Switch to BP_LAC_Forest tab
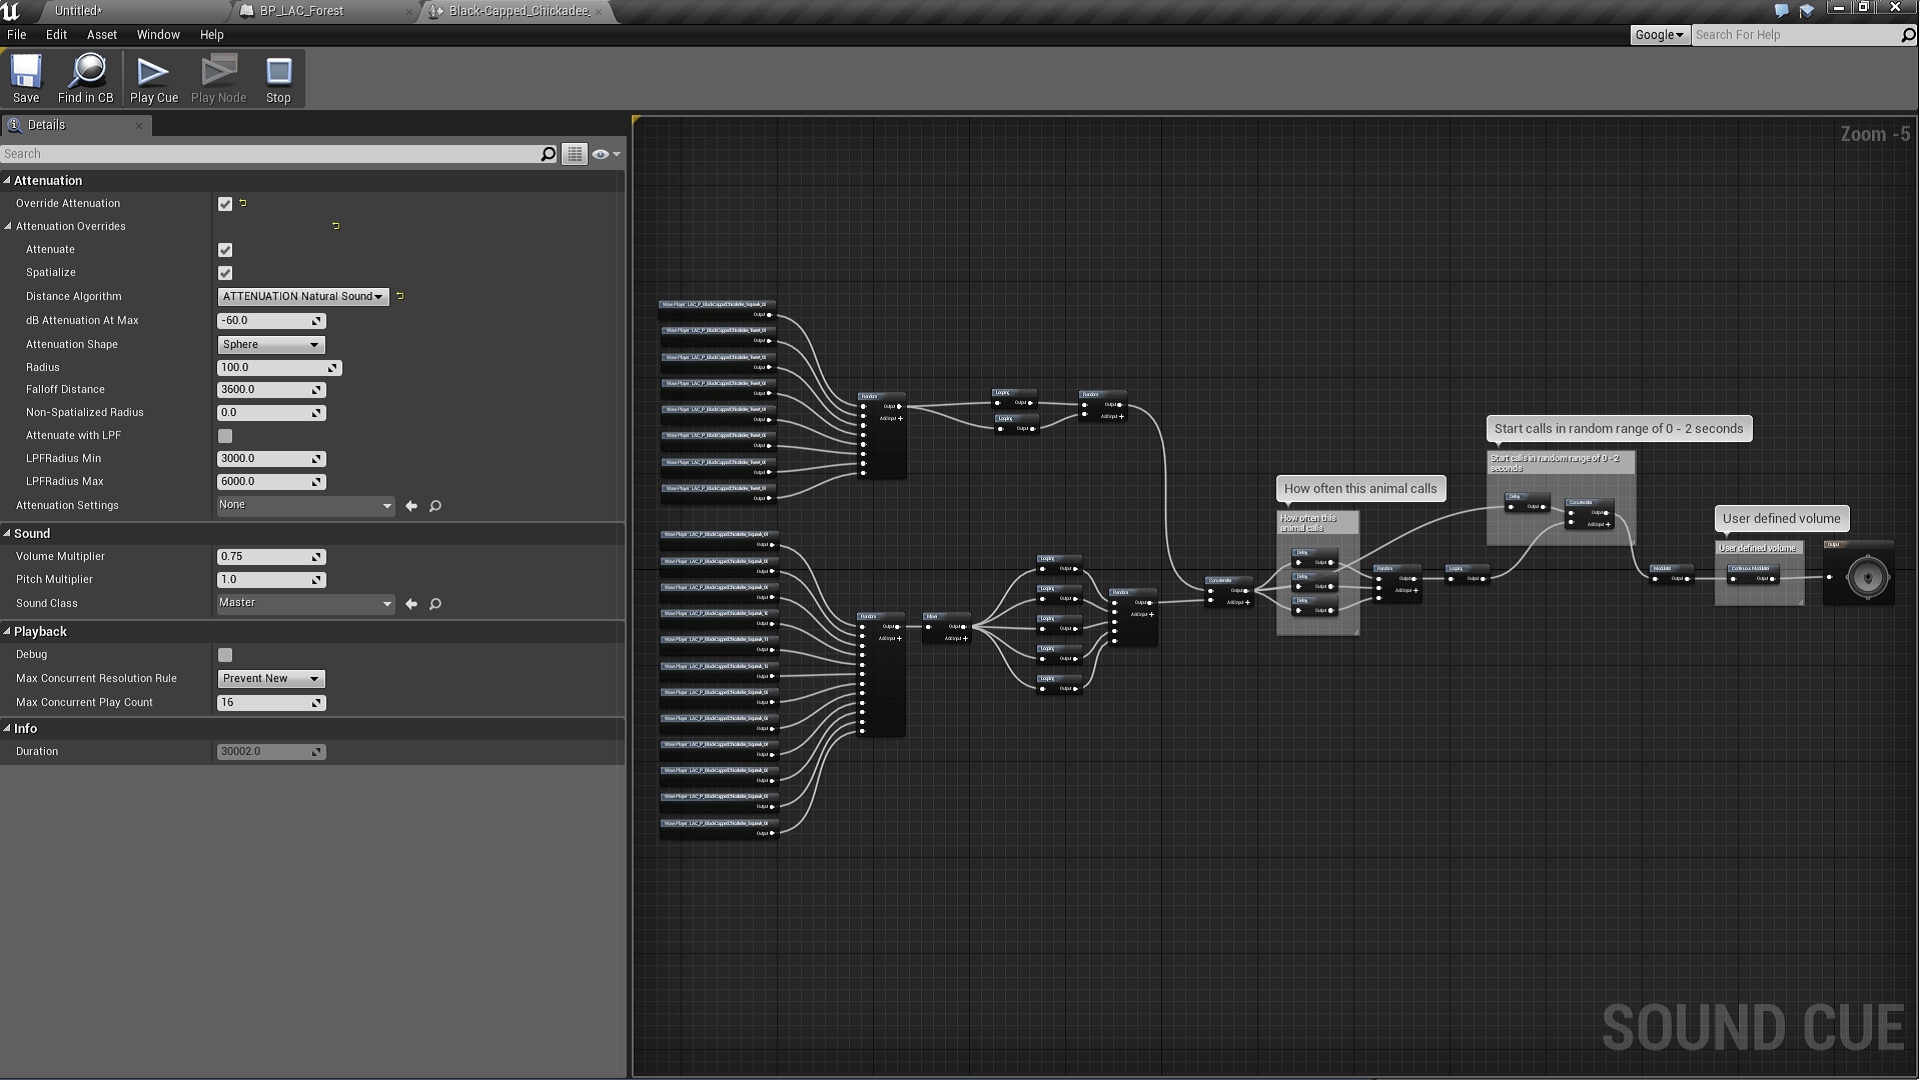 point(300,11)
